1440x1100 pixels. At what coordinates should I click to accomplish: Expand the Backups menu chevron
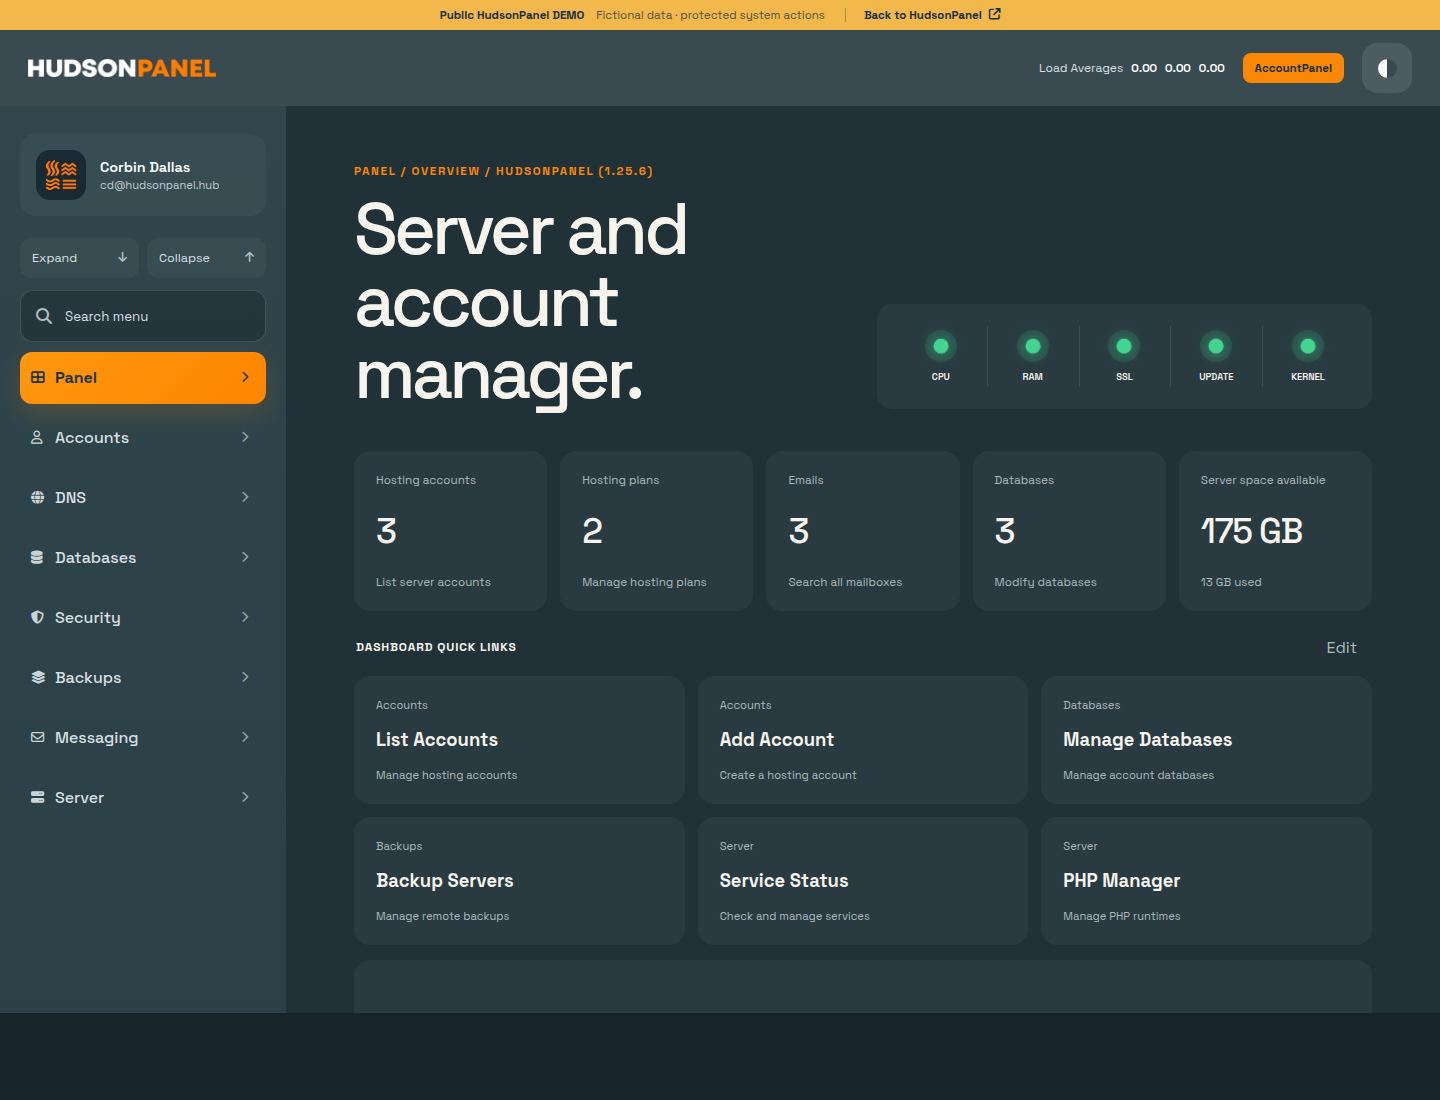click(245, 677)
